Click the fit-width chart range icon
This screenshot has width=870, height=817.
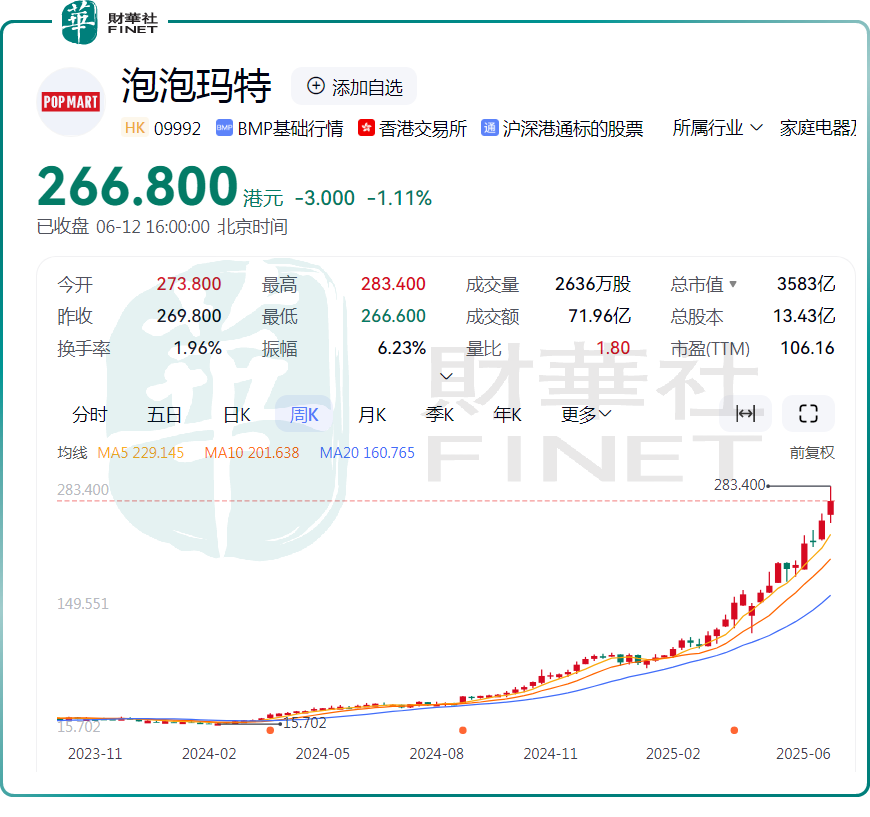(x=745, y=413)
